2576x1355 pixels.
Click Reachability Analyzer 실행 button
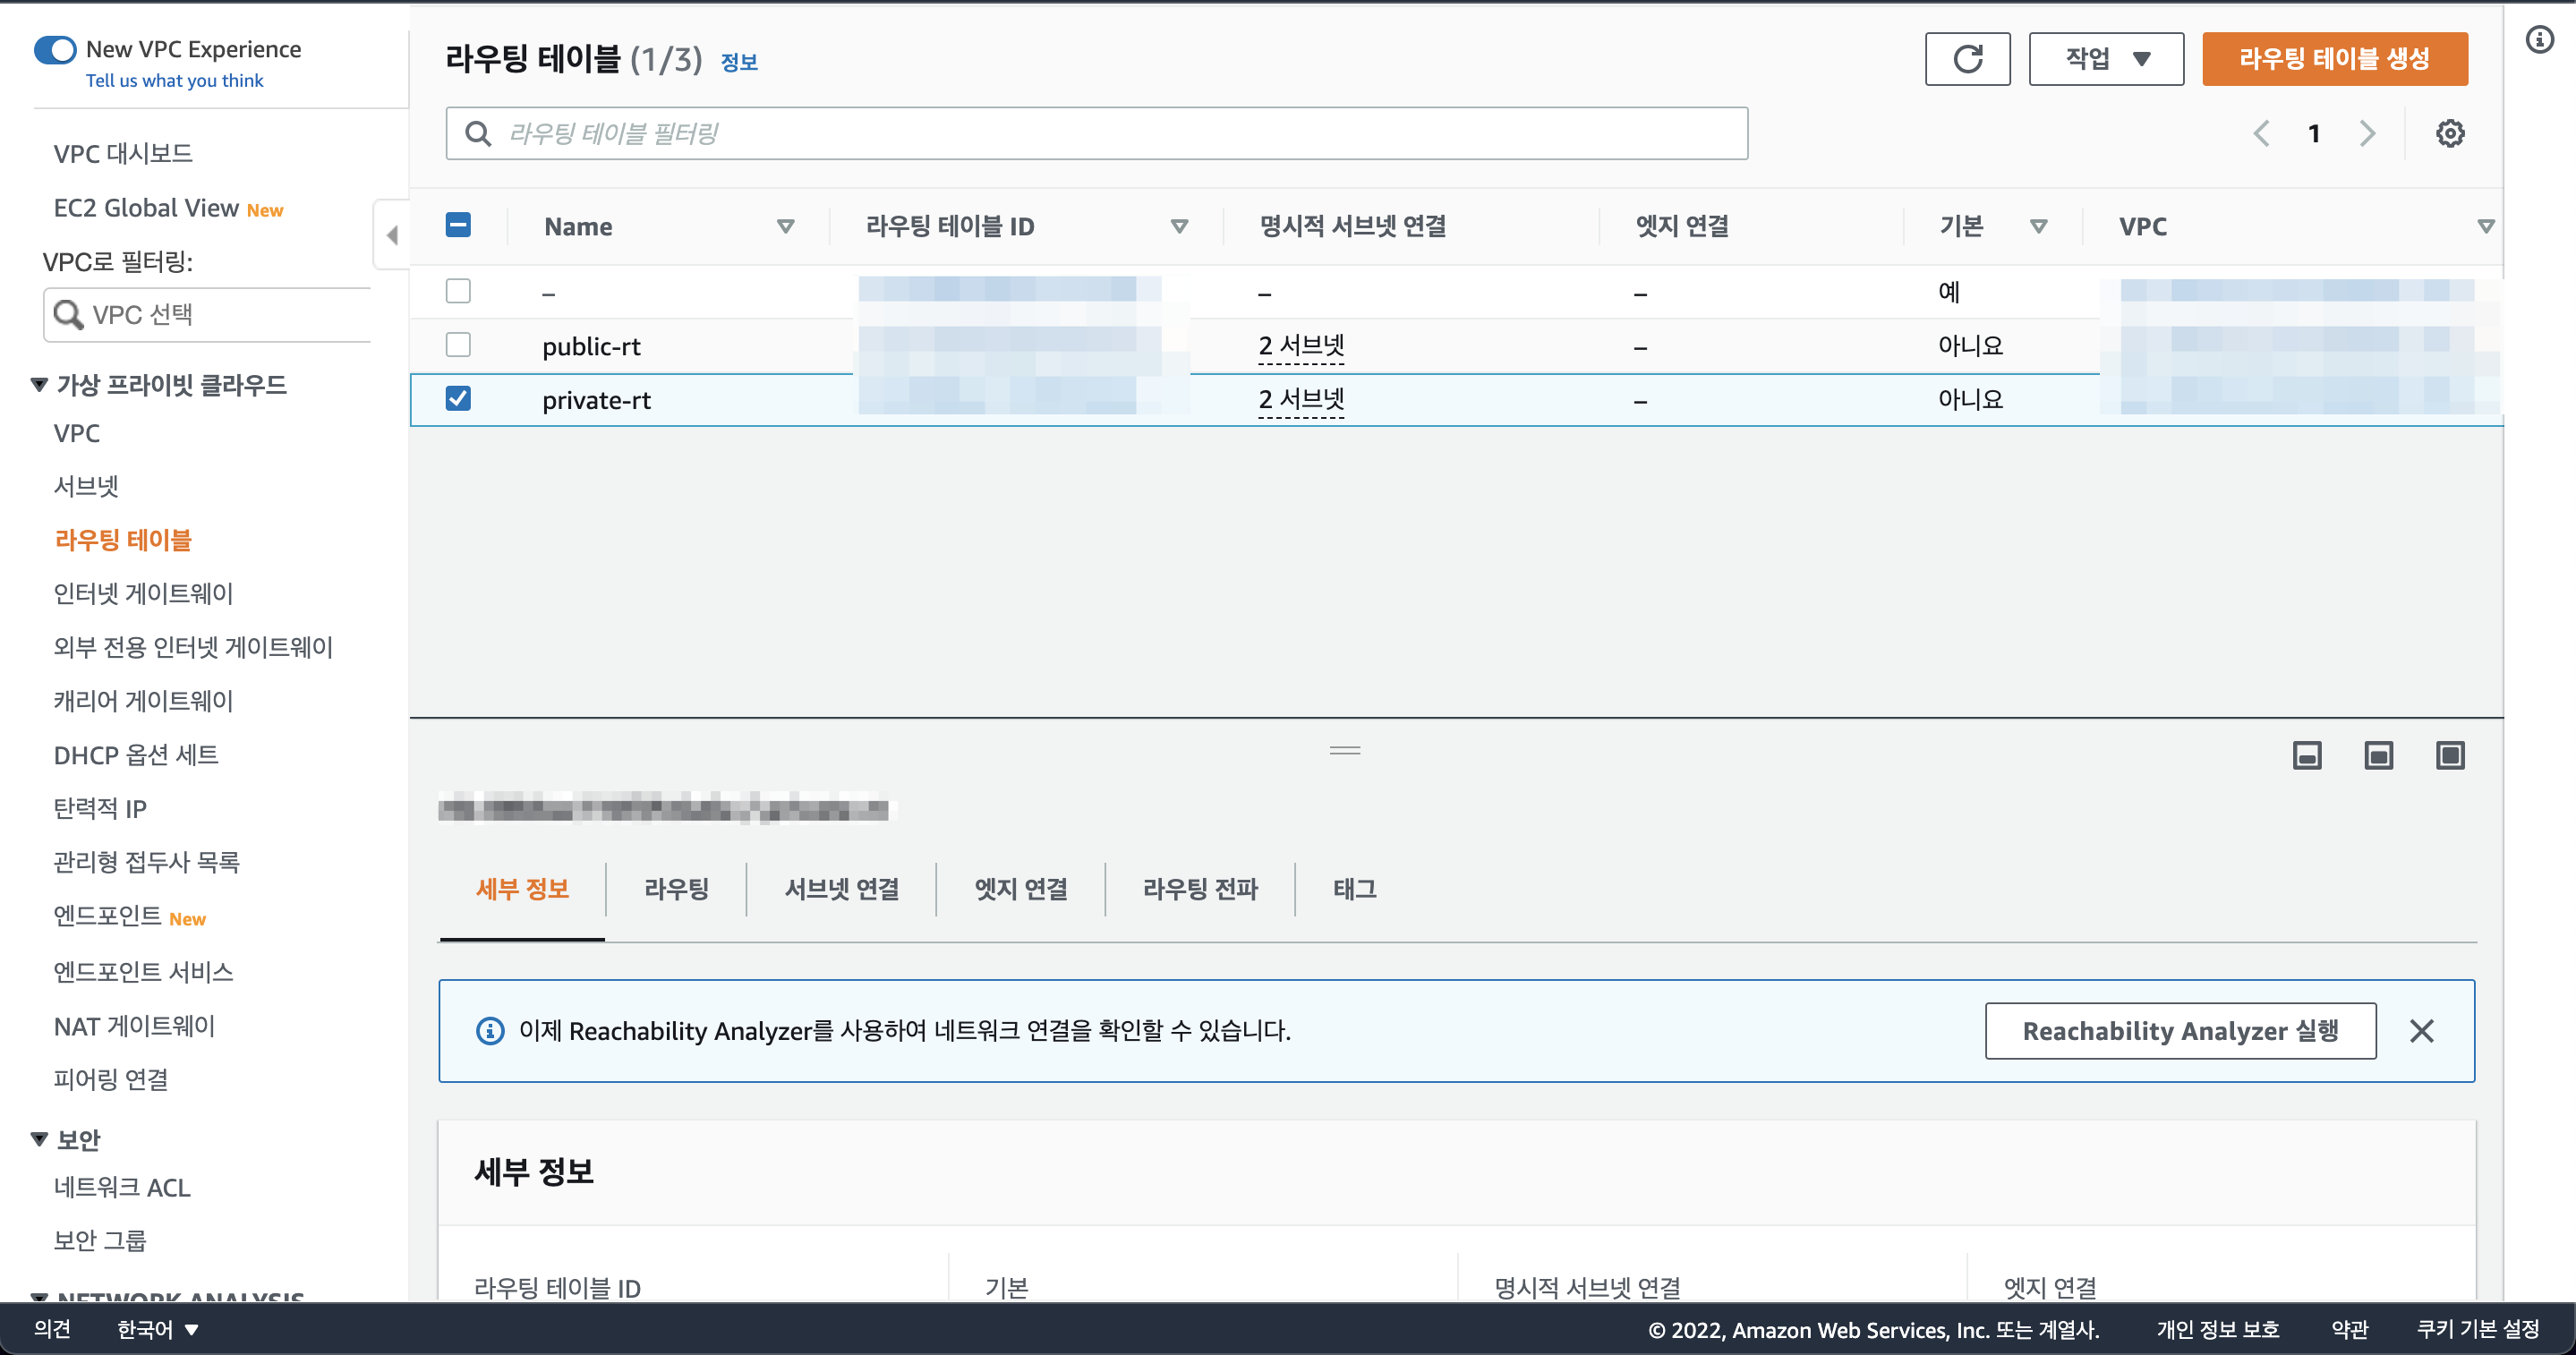(x=2180, y=1031)
